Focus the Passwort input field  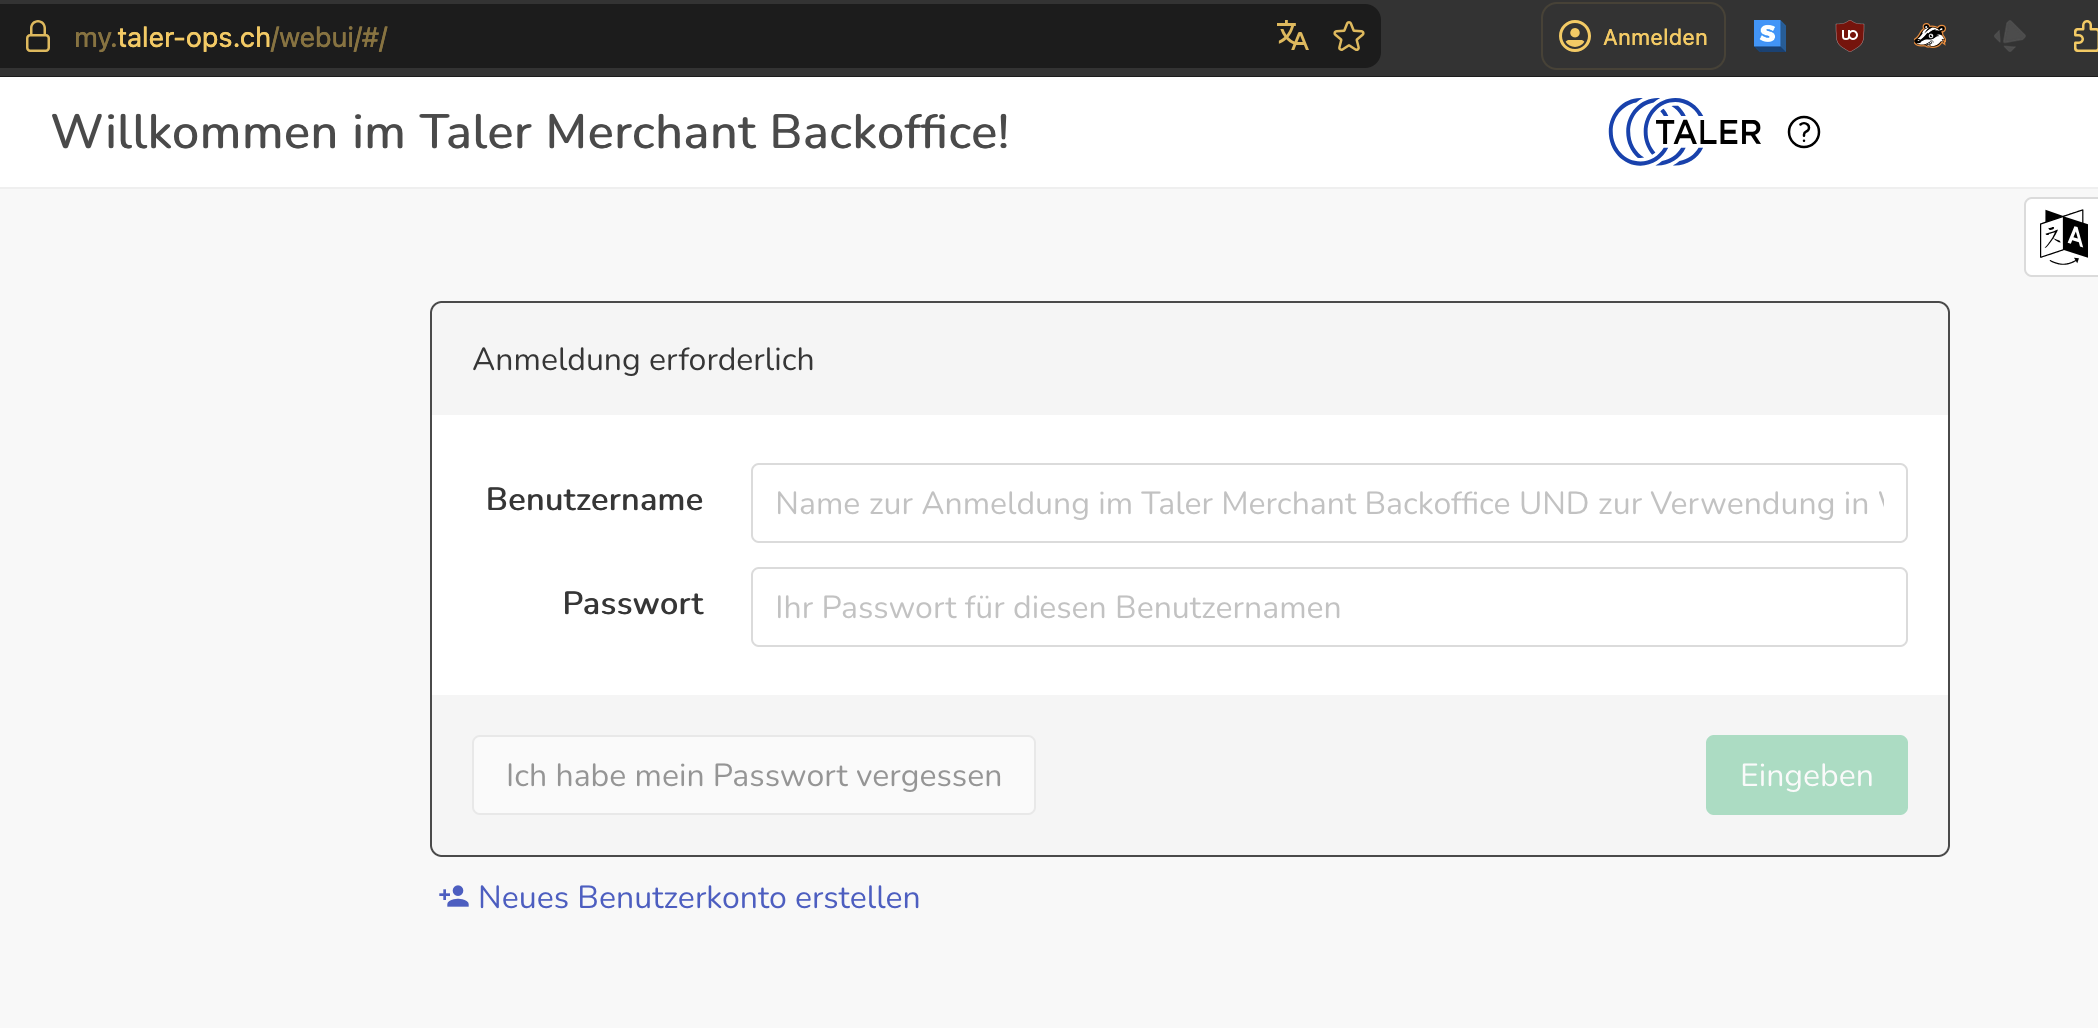click(1328, 607)
